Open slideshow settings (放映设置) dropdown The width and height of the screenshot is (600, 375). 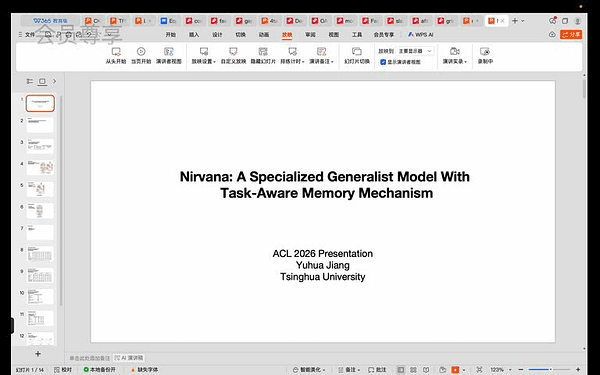pos(204,55)
